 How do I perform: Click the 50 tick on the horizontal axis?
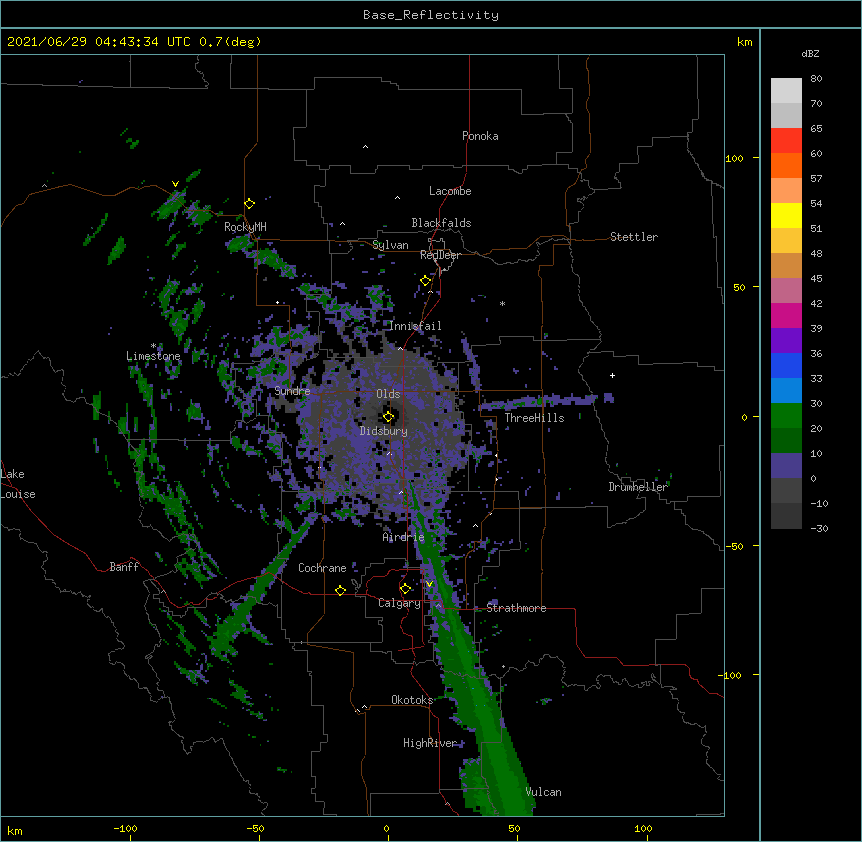[514, 829]
